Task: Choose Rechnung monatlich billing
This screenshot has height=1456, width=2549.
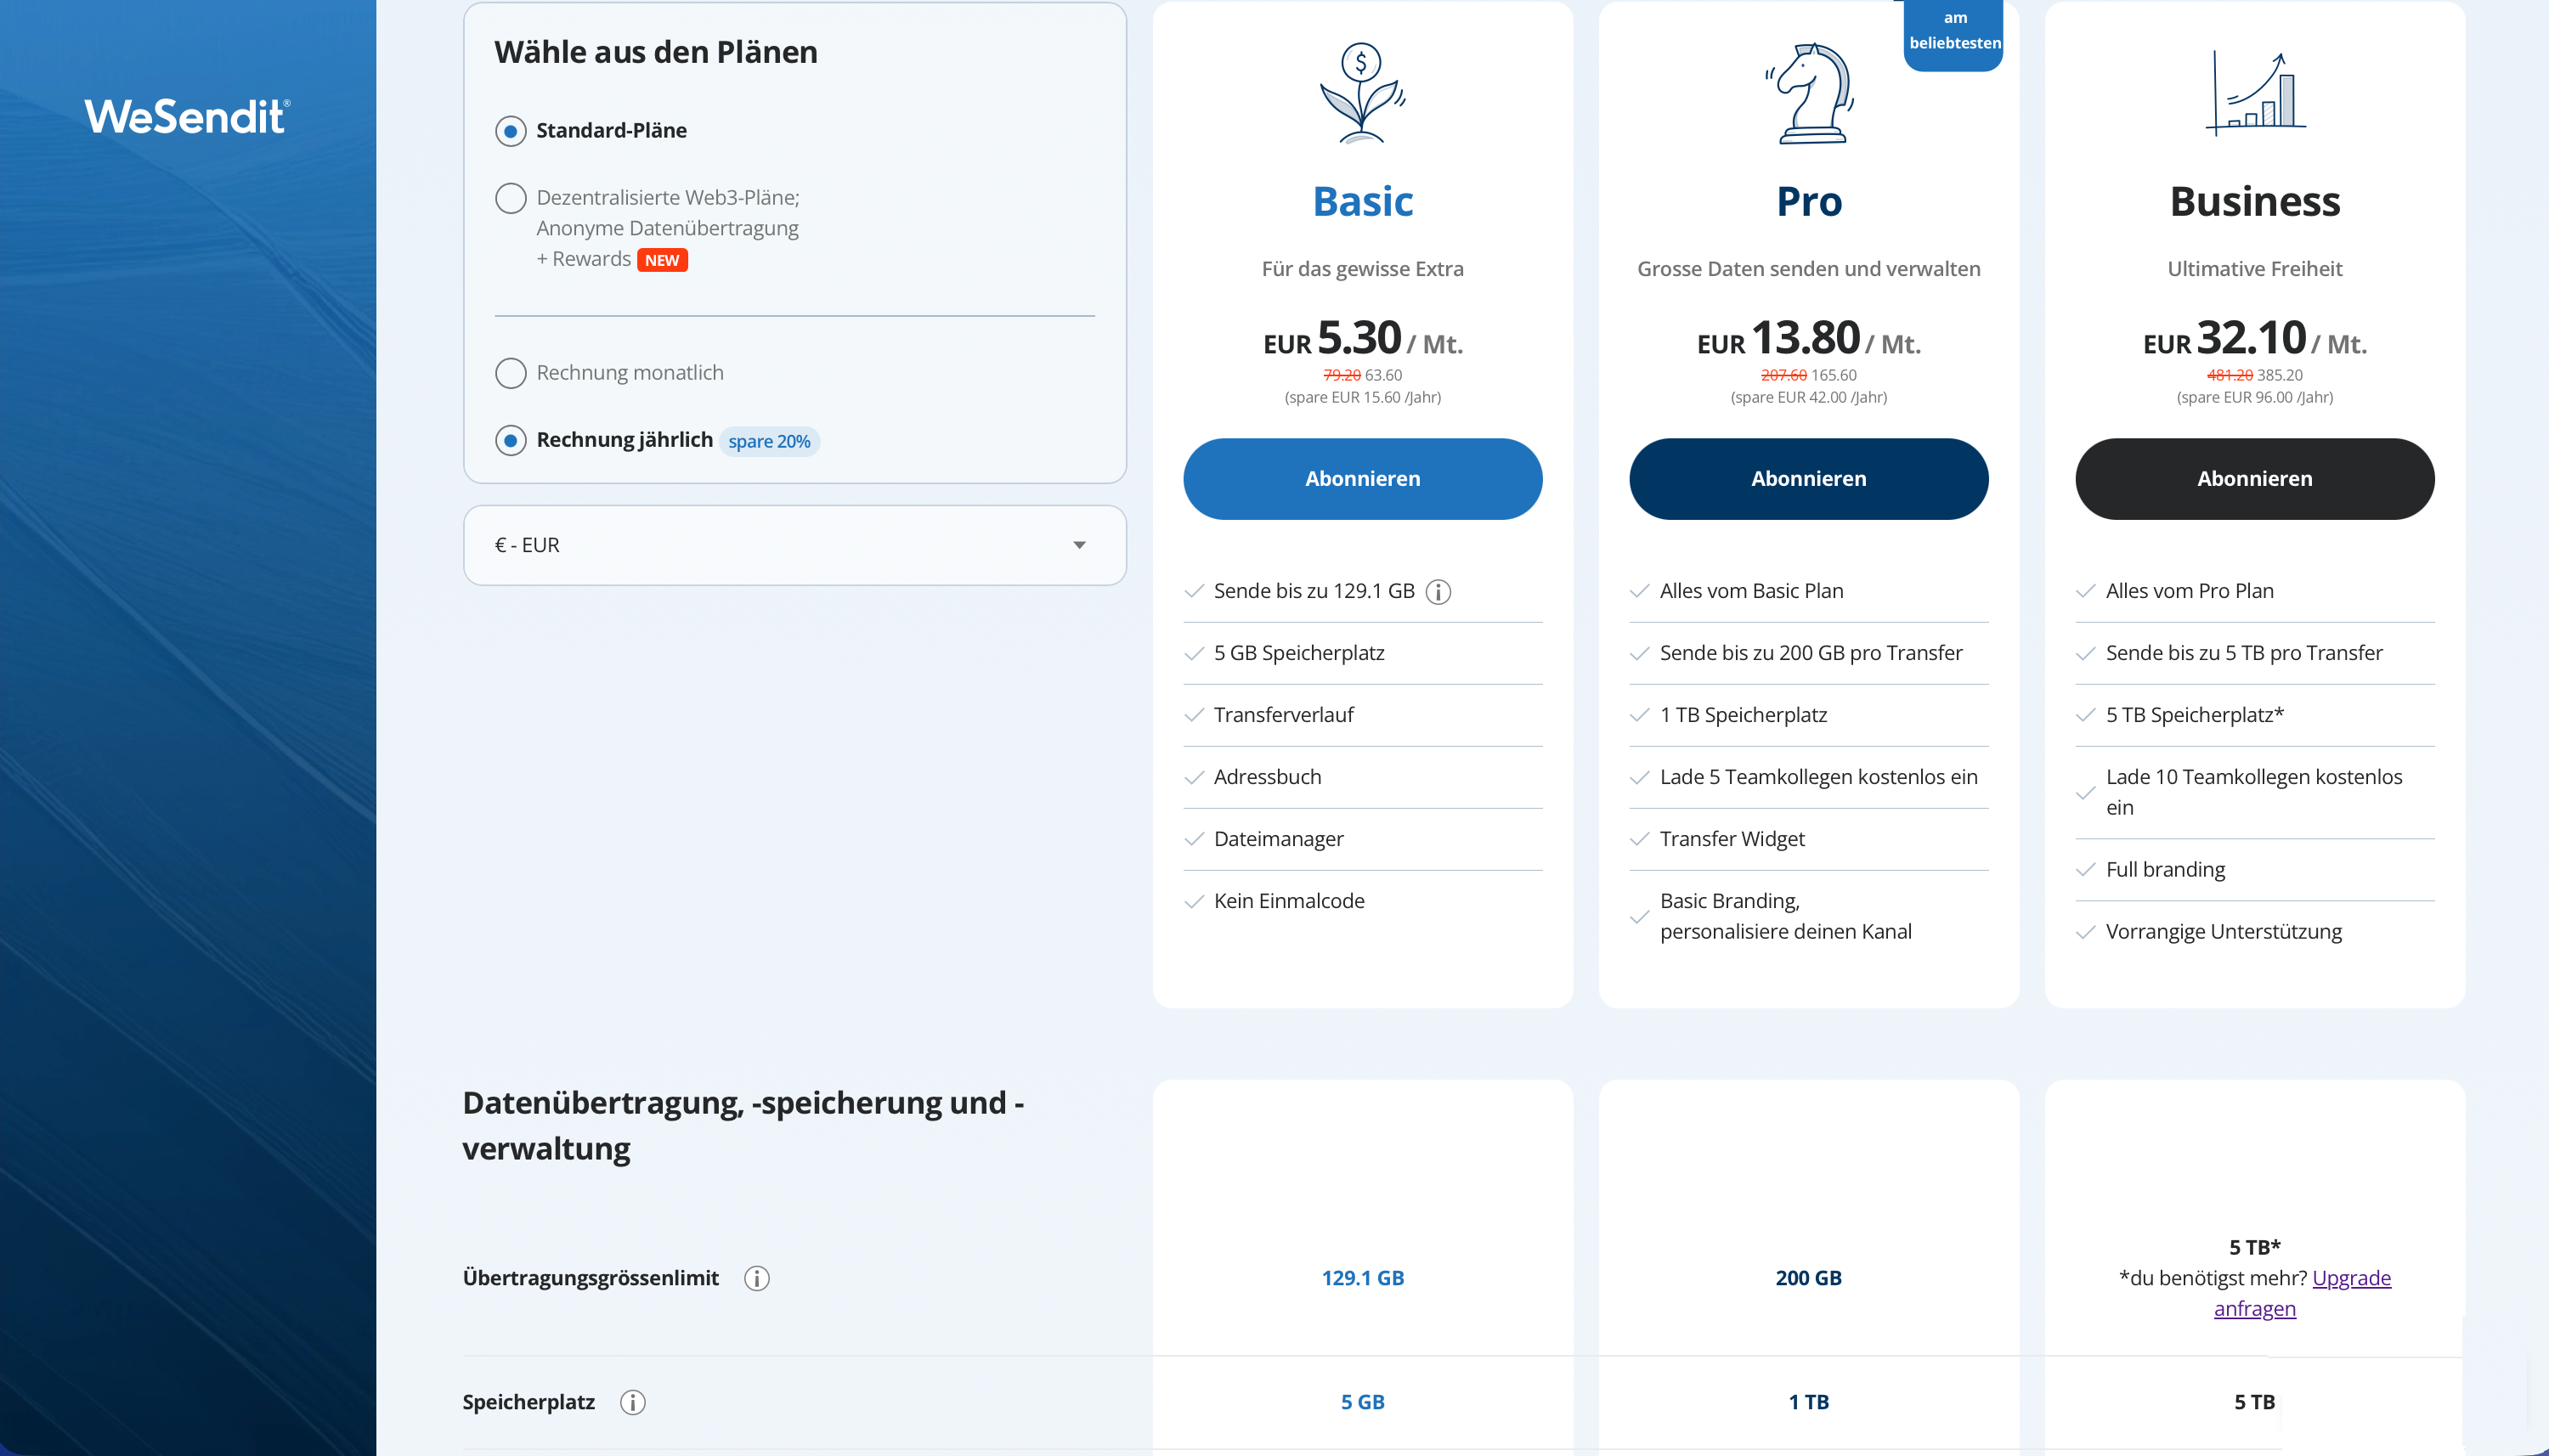Action: (511, 373)
